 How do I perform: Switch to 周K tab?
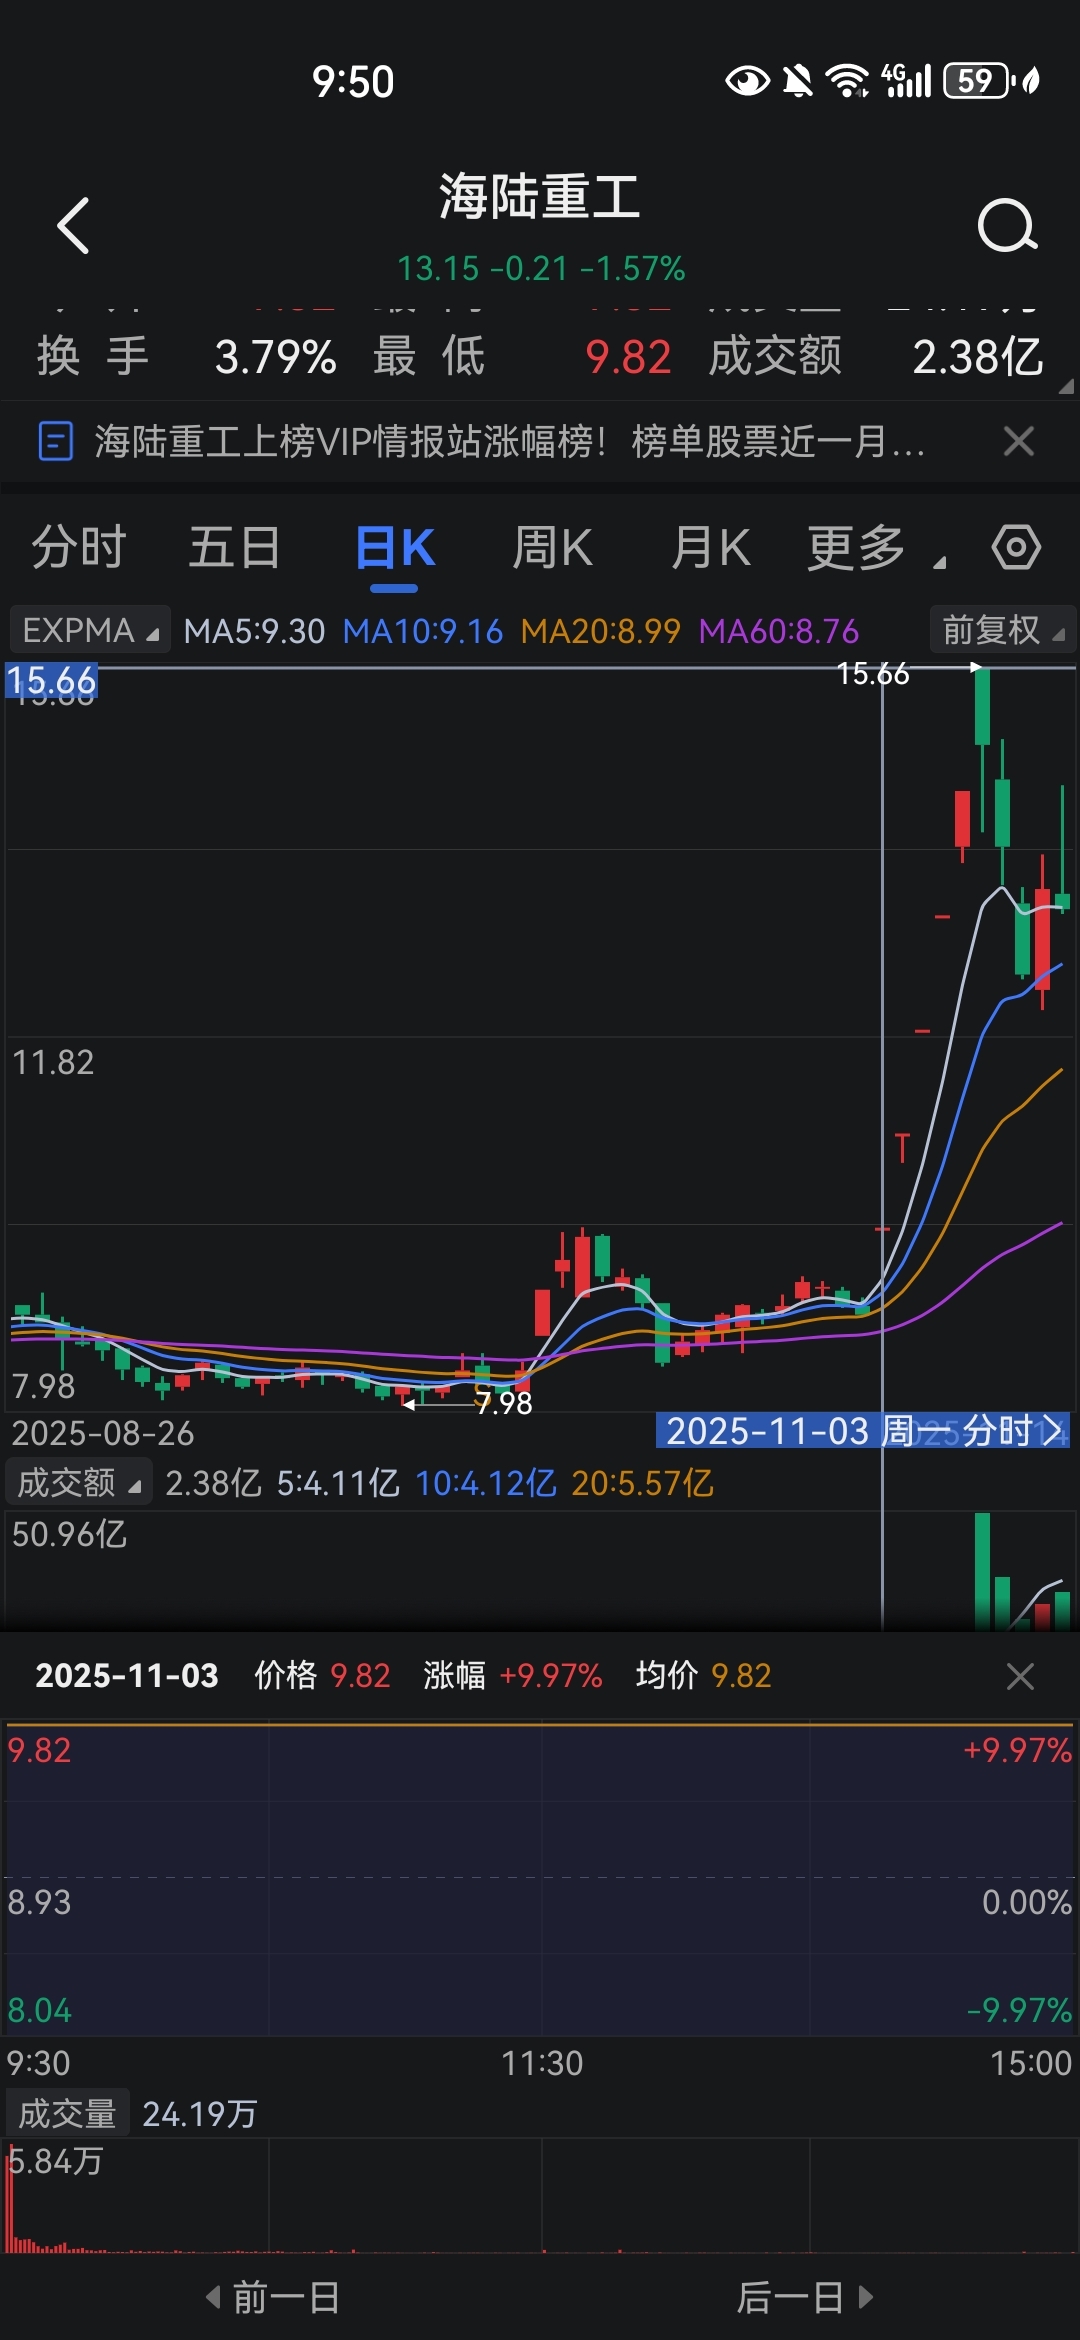552,547
